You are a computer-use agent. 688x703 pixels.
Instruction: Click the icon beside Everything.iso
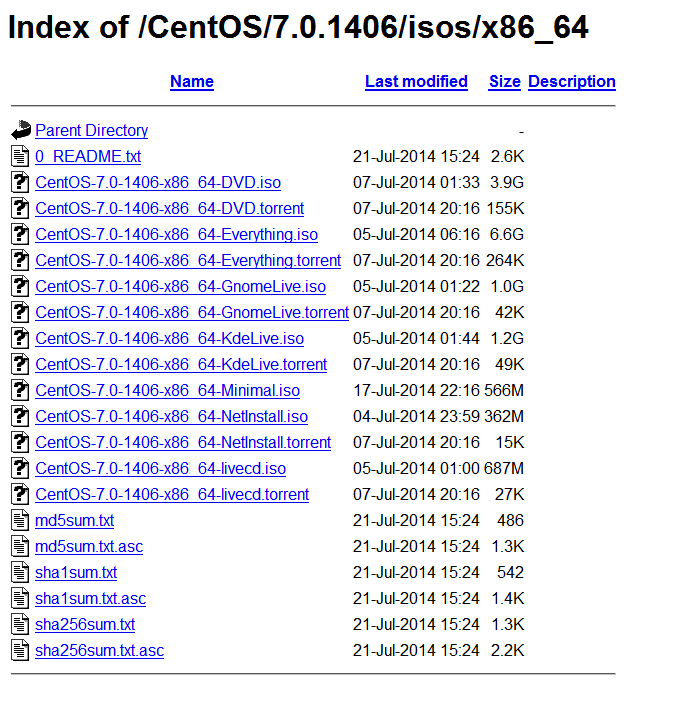pos(20,234)
